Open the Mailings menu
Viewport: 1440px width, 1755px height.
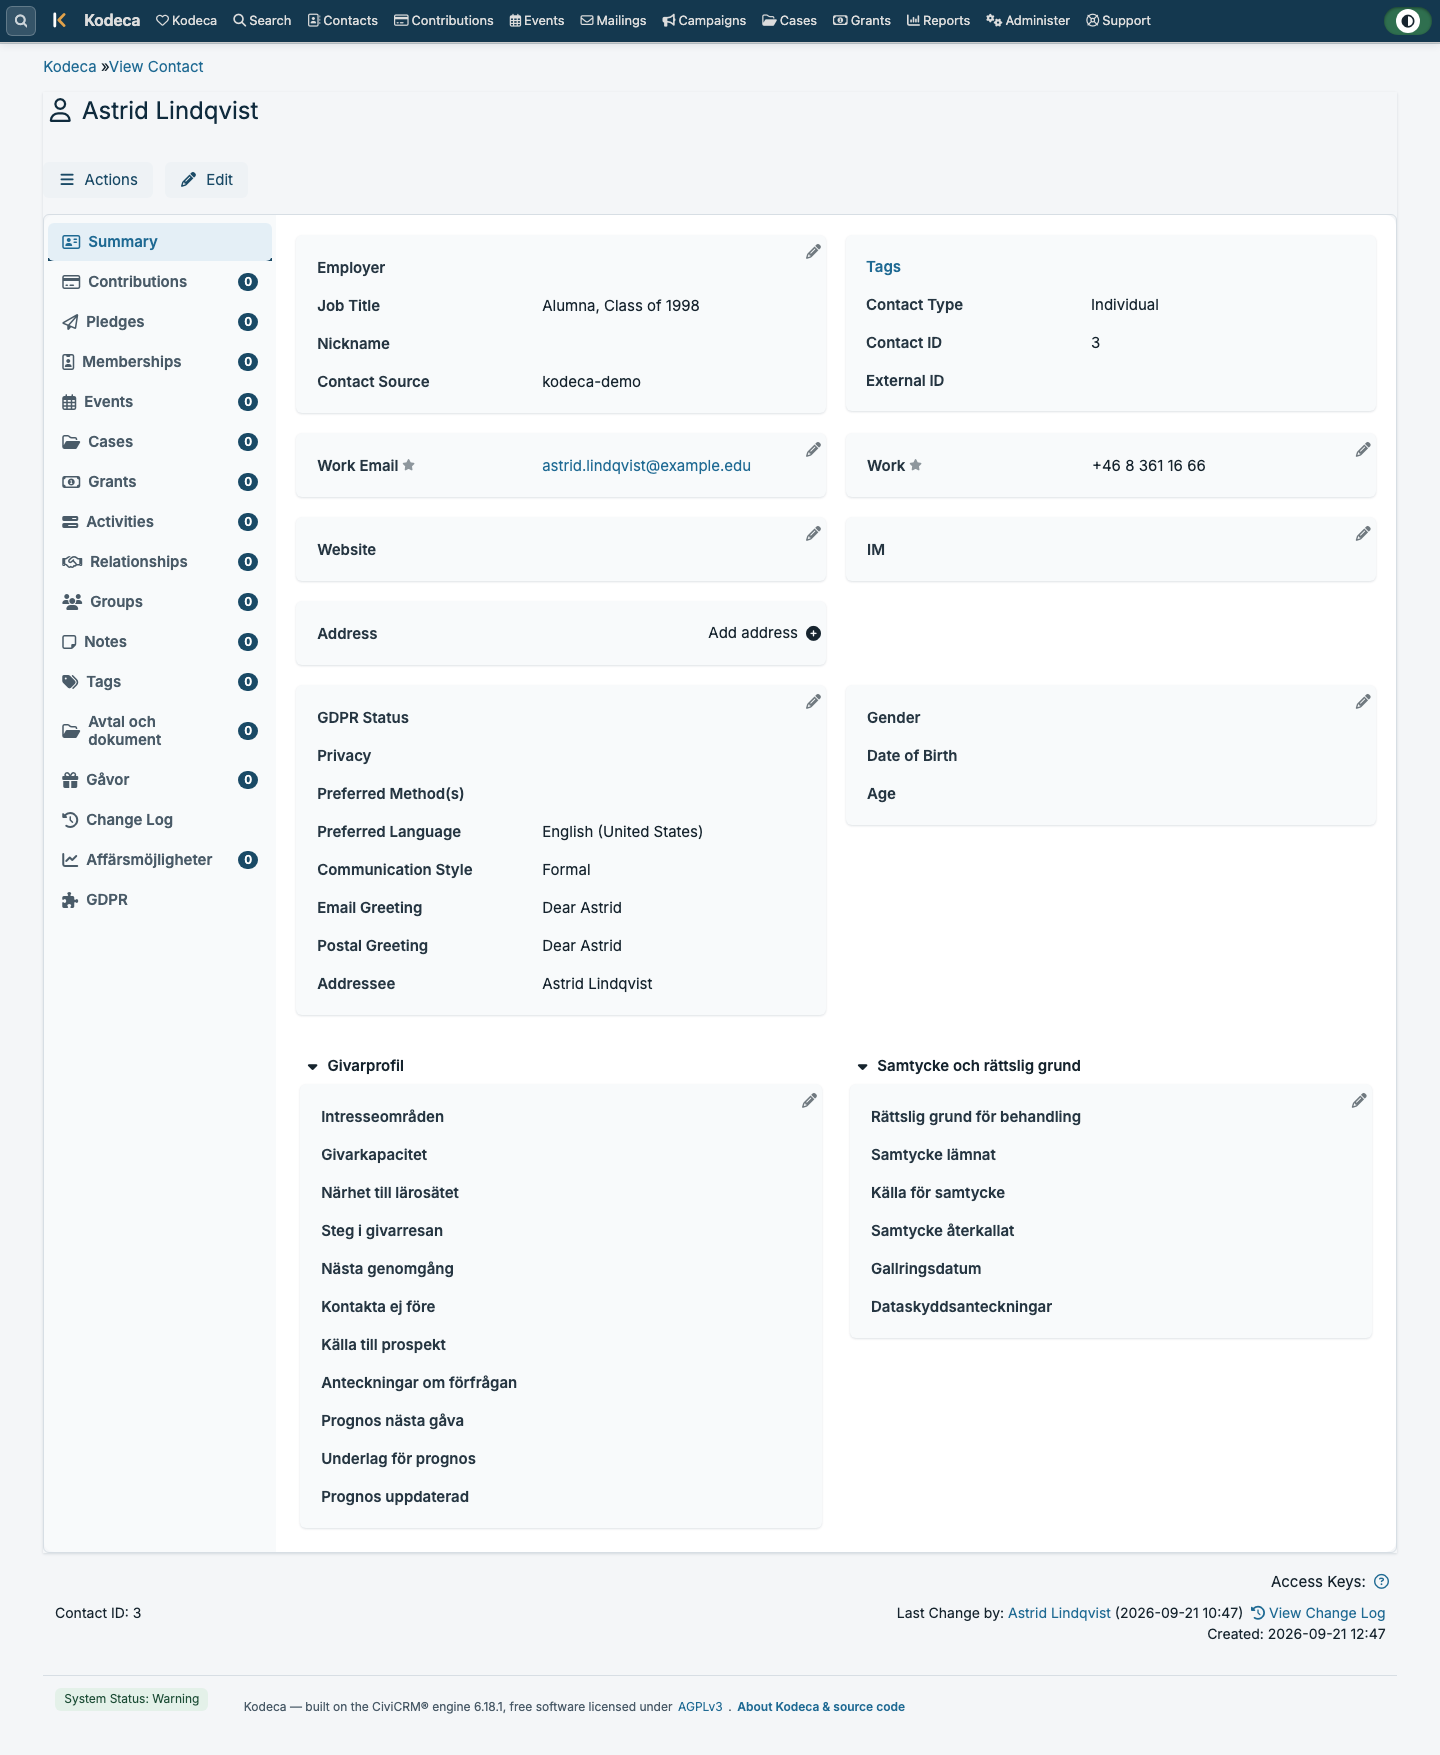pyautogui.click(x=613, y=20)
